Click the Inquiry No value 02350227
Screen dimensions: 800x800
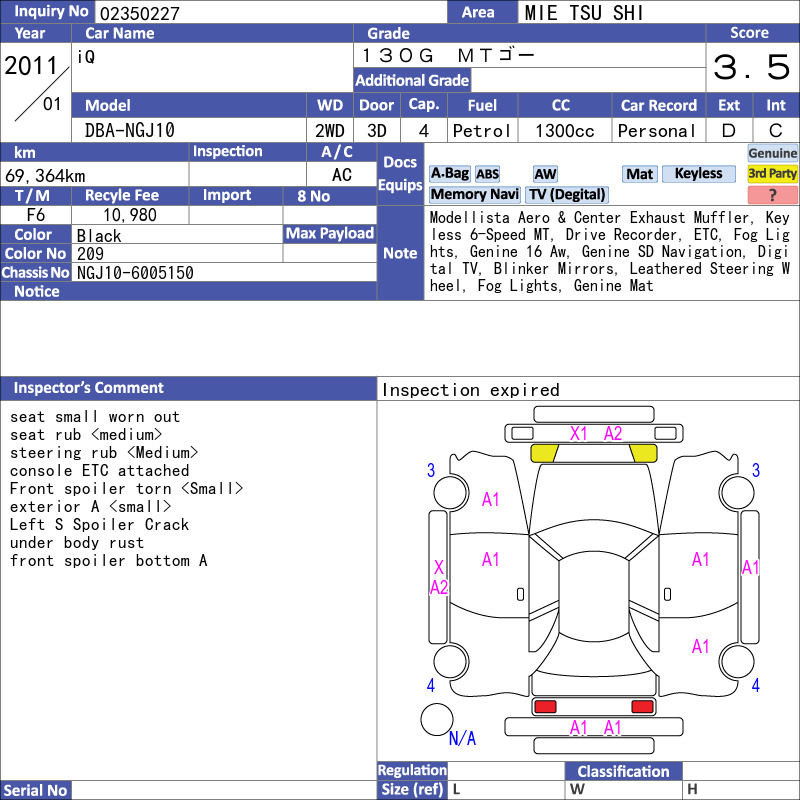click(140, 13)
